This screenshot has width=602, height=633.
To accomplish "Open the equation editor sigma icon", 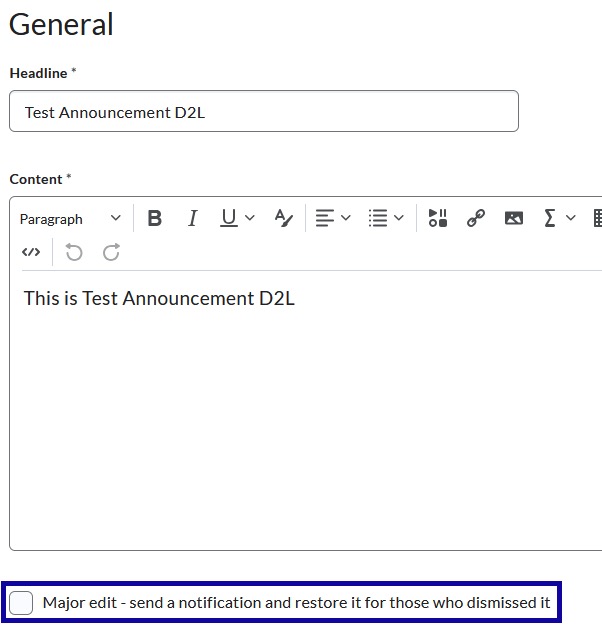I will (x=550, y=218).
